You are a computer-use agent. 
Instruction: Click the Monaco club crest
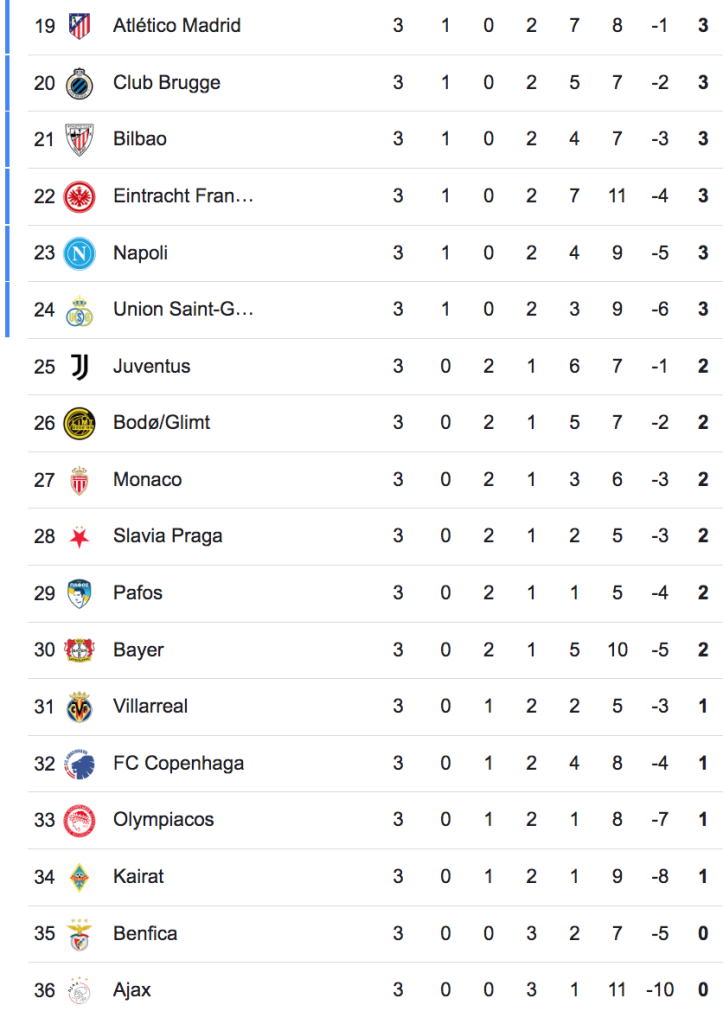79,480
